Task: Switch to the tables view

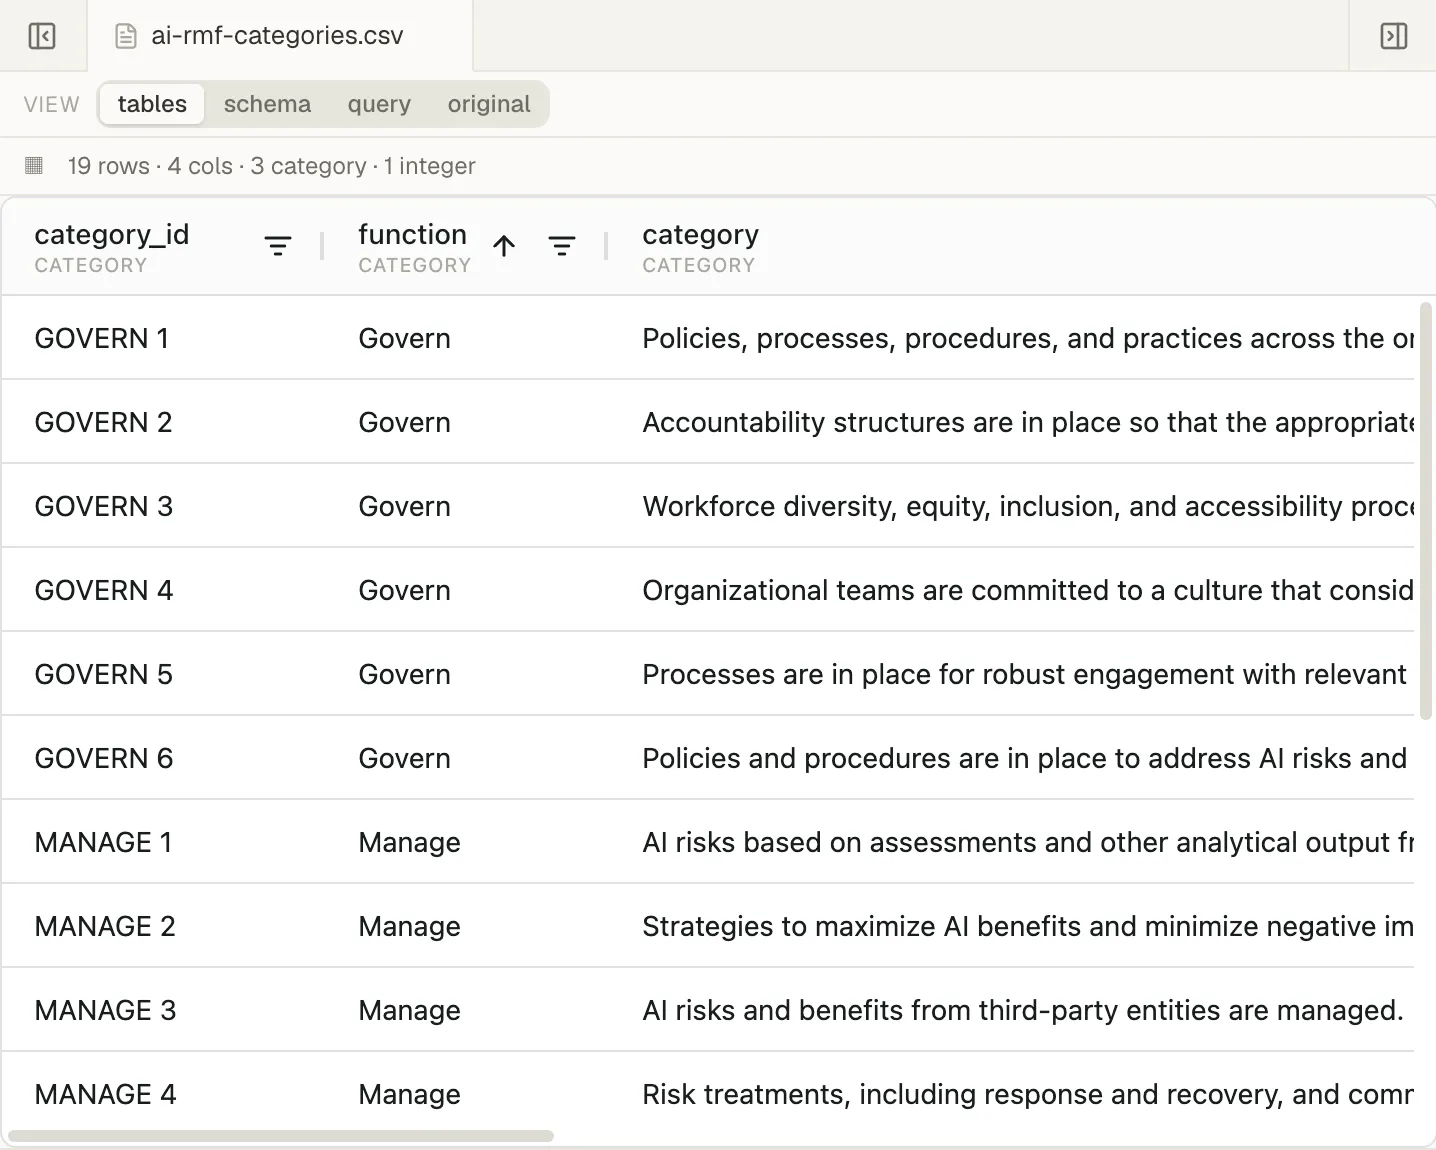Action: (x=152, y=104)
